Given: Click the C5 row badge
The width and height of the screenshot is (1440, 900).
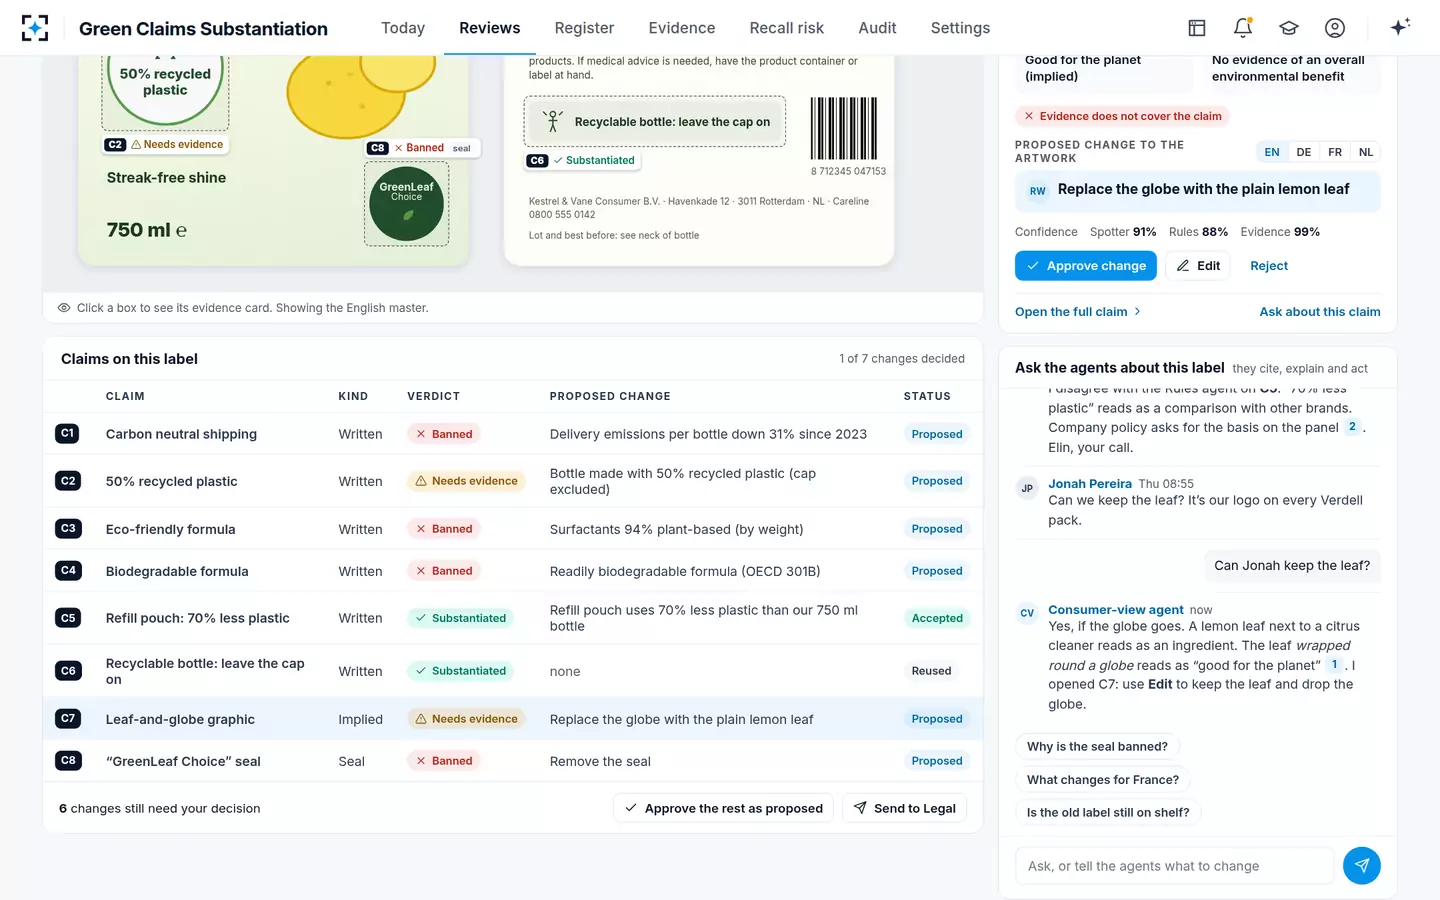Looking at the screenshot, I should 68,618.
